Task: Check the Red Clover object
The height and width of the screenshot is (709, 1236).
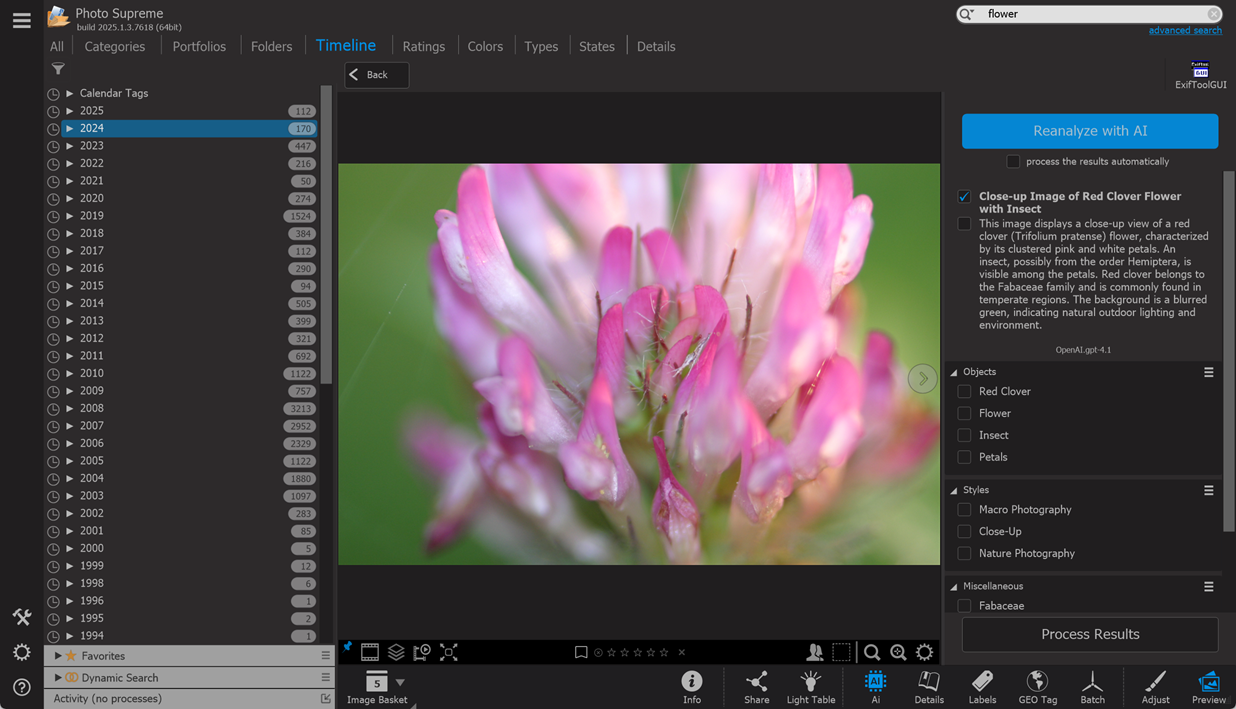Action: tap(964, 391)
